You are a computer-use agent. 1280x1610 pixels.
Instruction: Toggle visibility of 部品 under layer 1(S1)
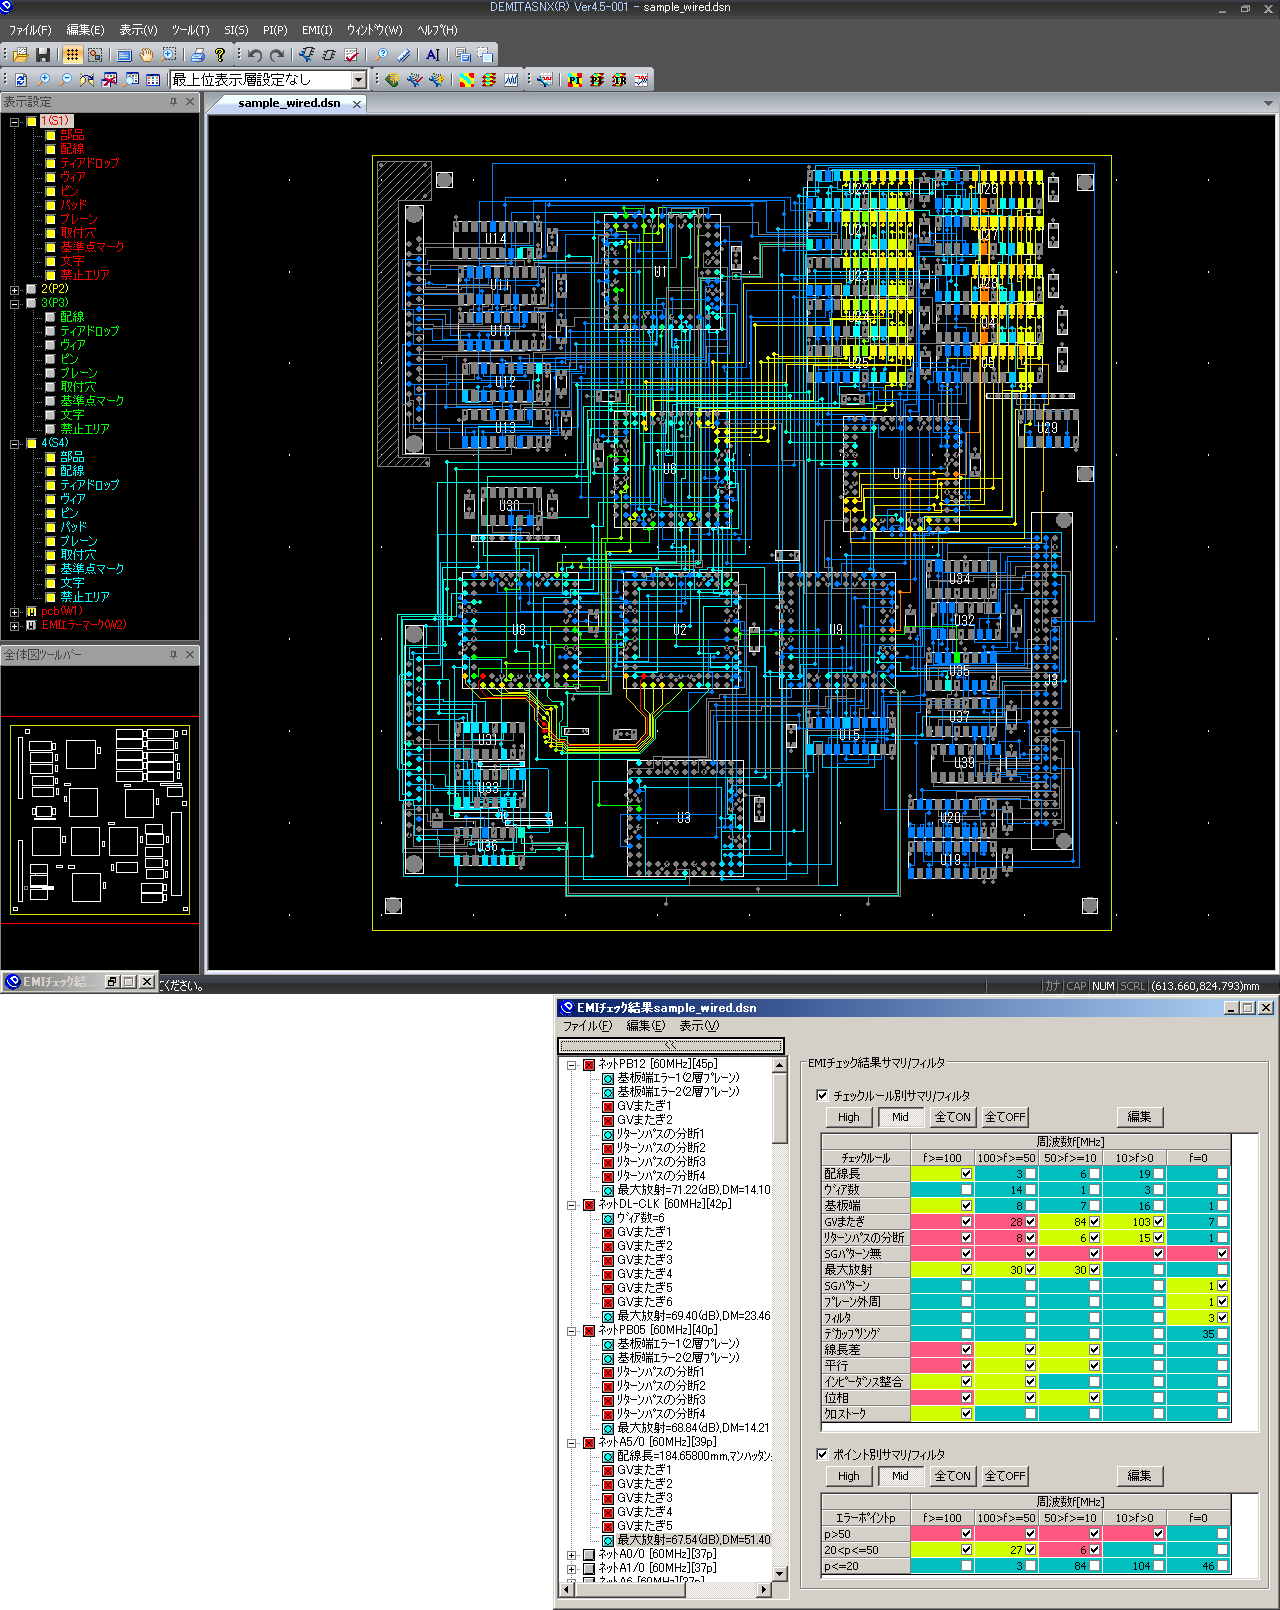[x=50, y=135]
